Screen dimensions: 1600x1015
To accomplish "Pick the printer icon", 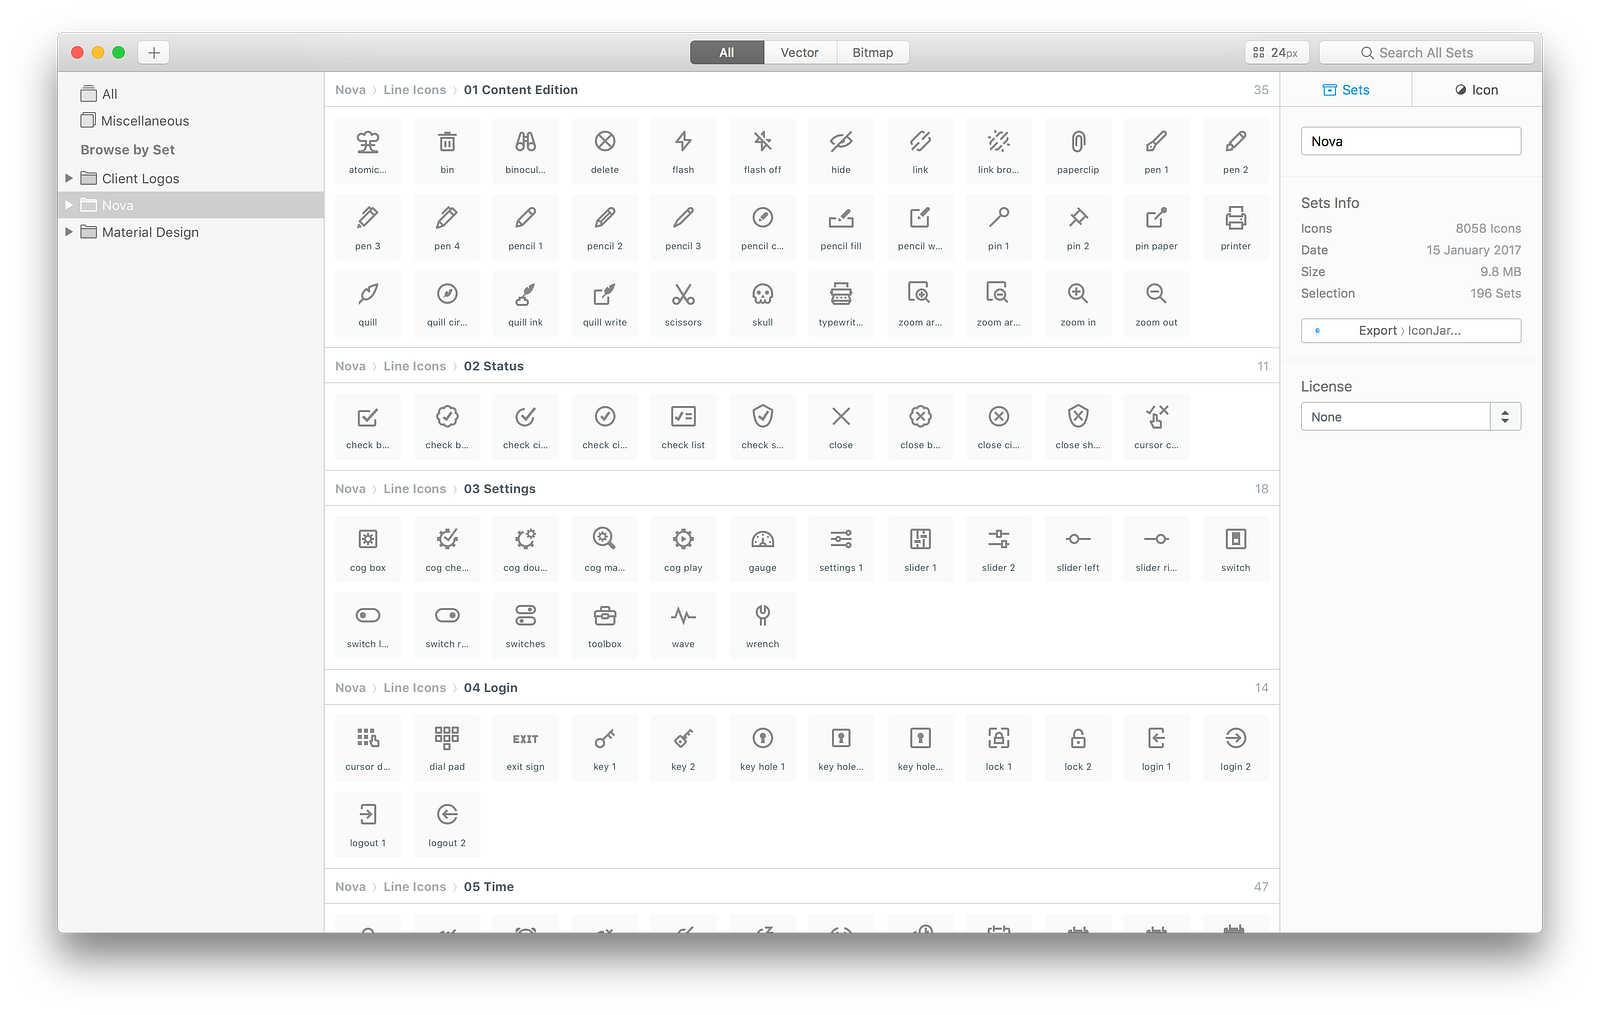I will point(1236,227).
